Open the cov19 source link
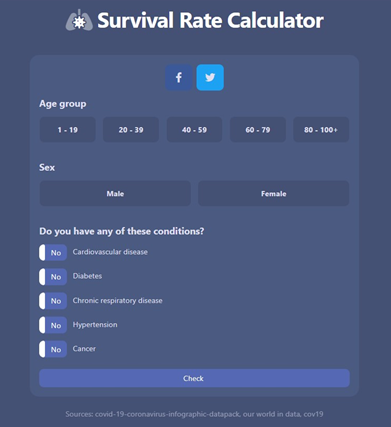The width and height of the screenshot is (391, 427). coord(313,414)
